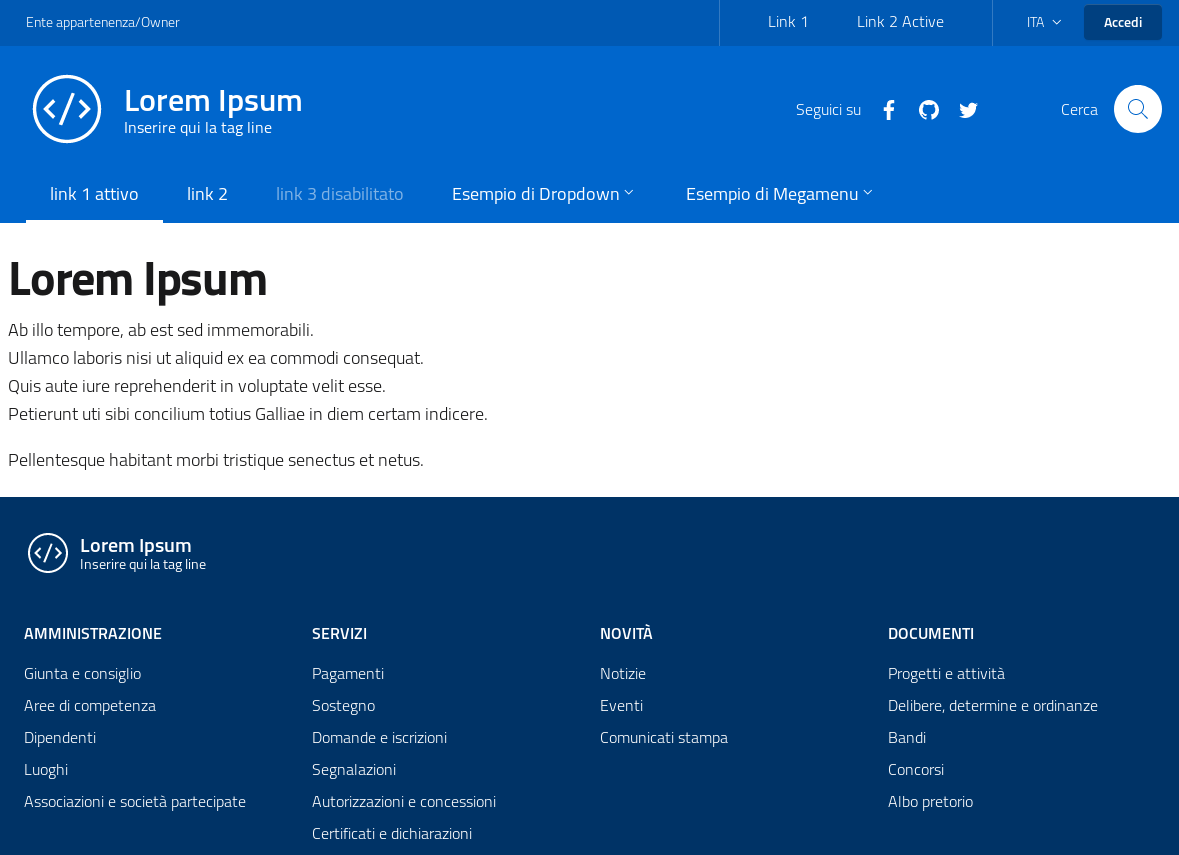1179x855 pixels.
Task: Open the GitHub social icon
Action: [x=929, y=110]
